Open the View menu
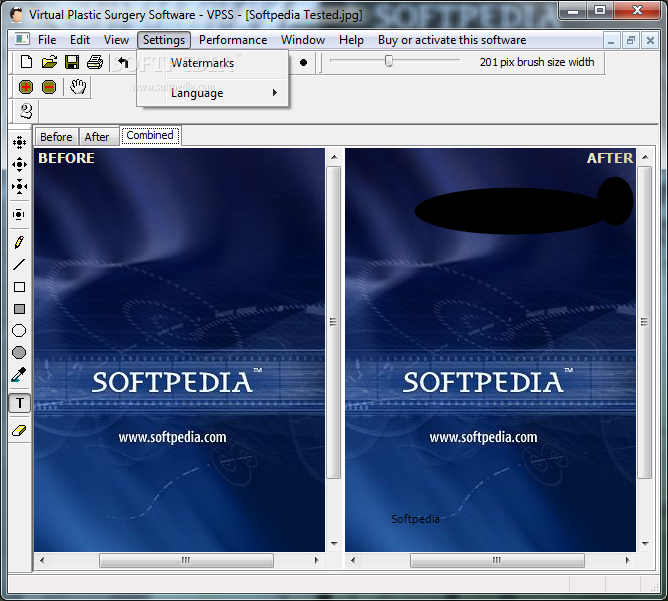 pos(116,40)
